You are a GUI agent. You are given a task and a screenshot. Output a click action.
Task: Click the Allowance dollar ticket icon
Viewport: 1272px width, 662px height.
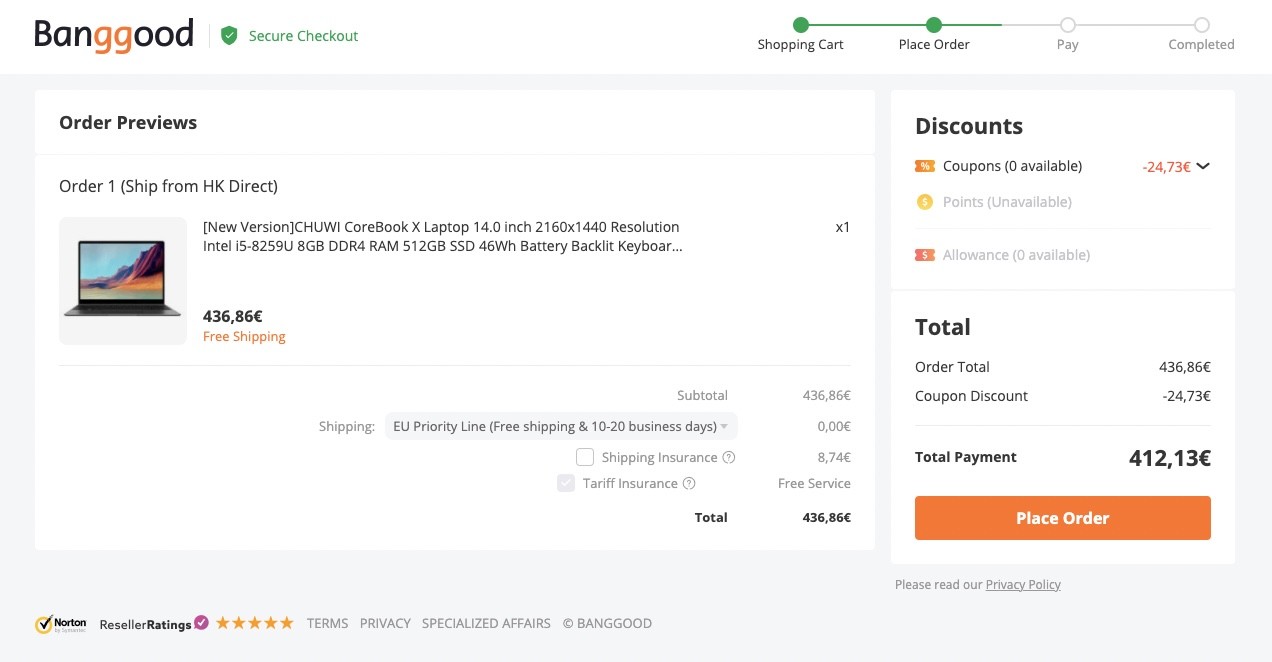(925, 255)
